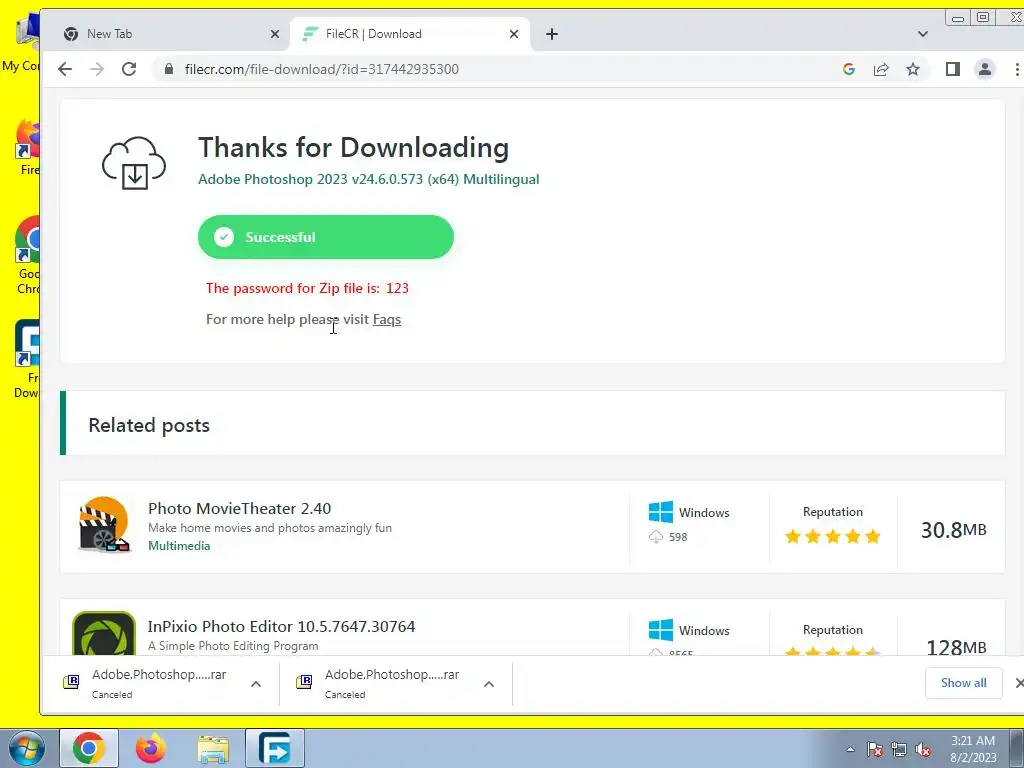Screen dimensions: 1024x768
Task: Open Photo MovieTheater 2.40 post
Action: [x=240, y=508]
